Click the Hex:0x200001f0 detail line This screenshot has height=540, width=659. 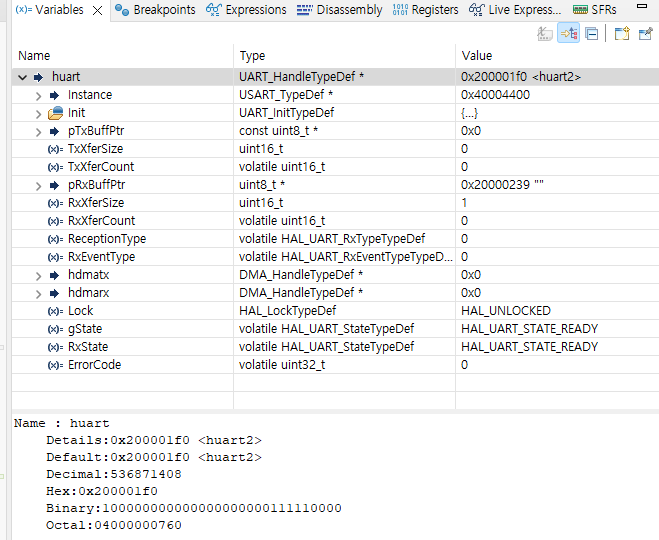click(102, 491)
